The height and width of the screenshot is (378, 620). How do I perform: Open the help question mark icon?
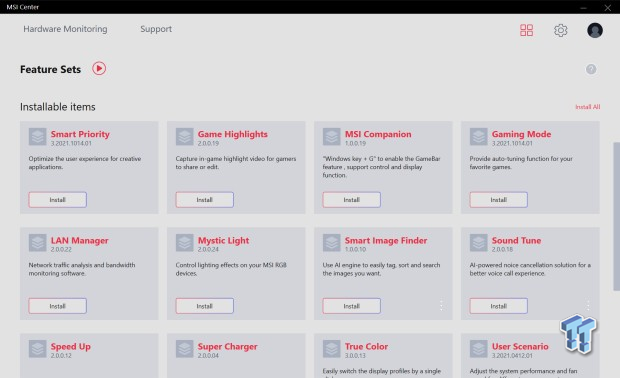[x=591, y=69]
